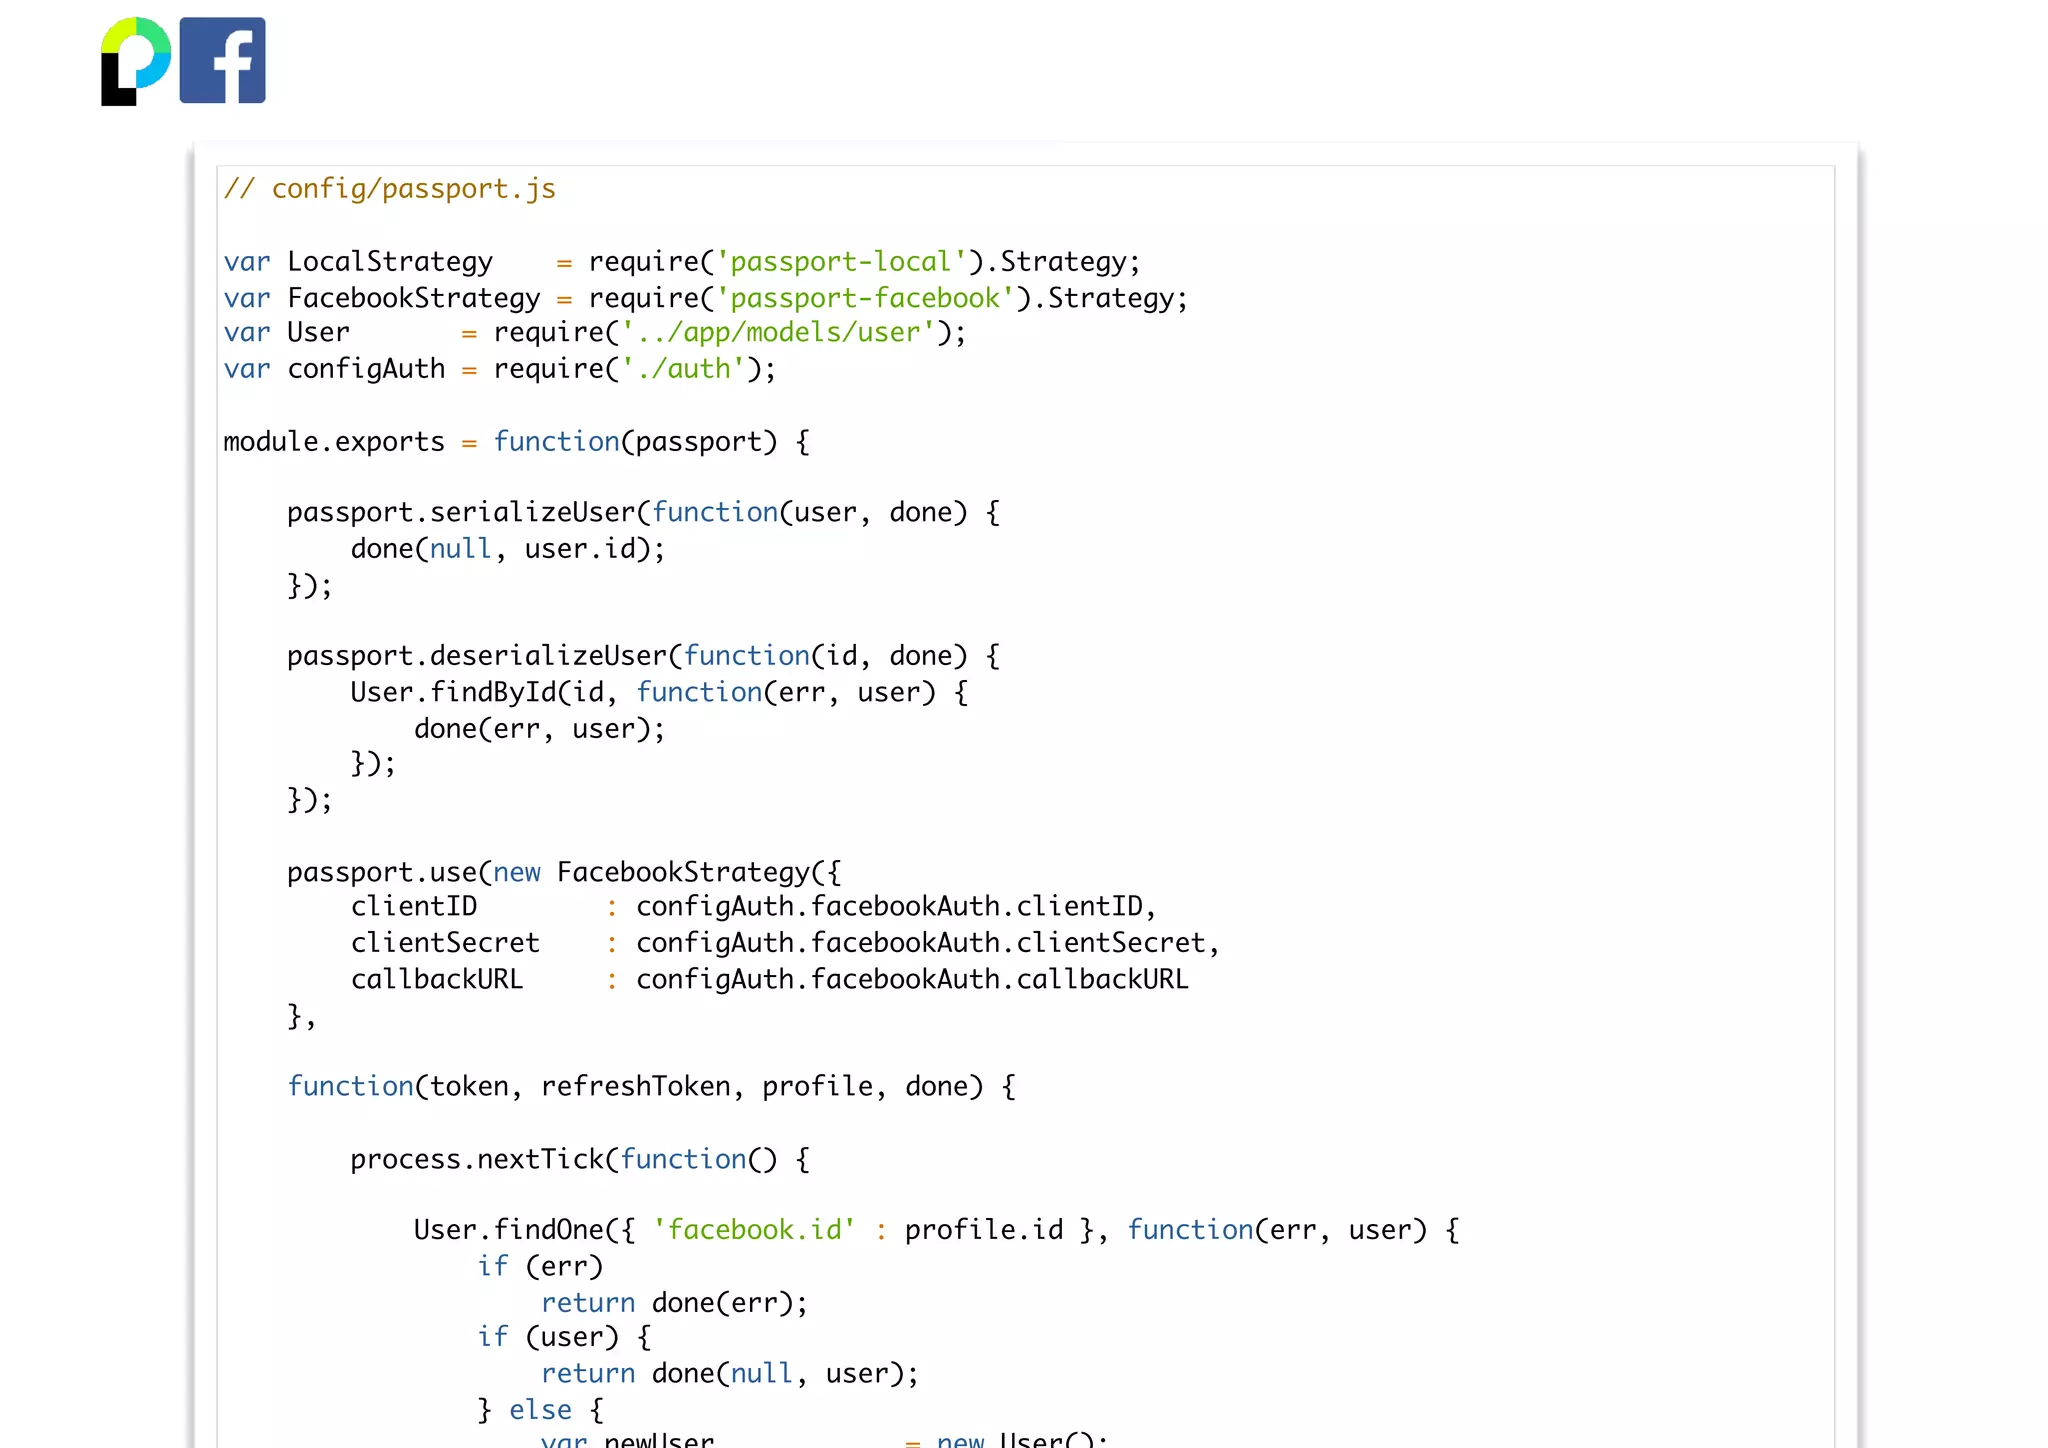The width and height of the screenshot is (2048, 1448).
Task: Click the Facebook logo icon
Action: pyautogui.click(x=222, y=61)
